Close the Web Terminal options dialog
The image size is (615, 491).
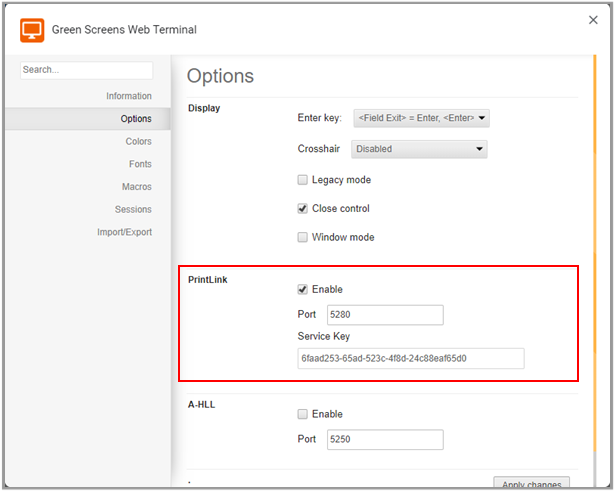tap(593, 20)
